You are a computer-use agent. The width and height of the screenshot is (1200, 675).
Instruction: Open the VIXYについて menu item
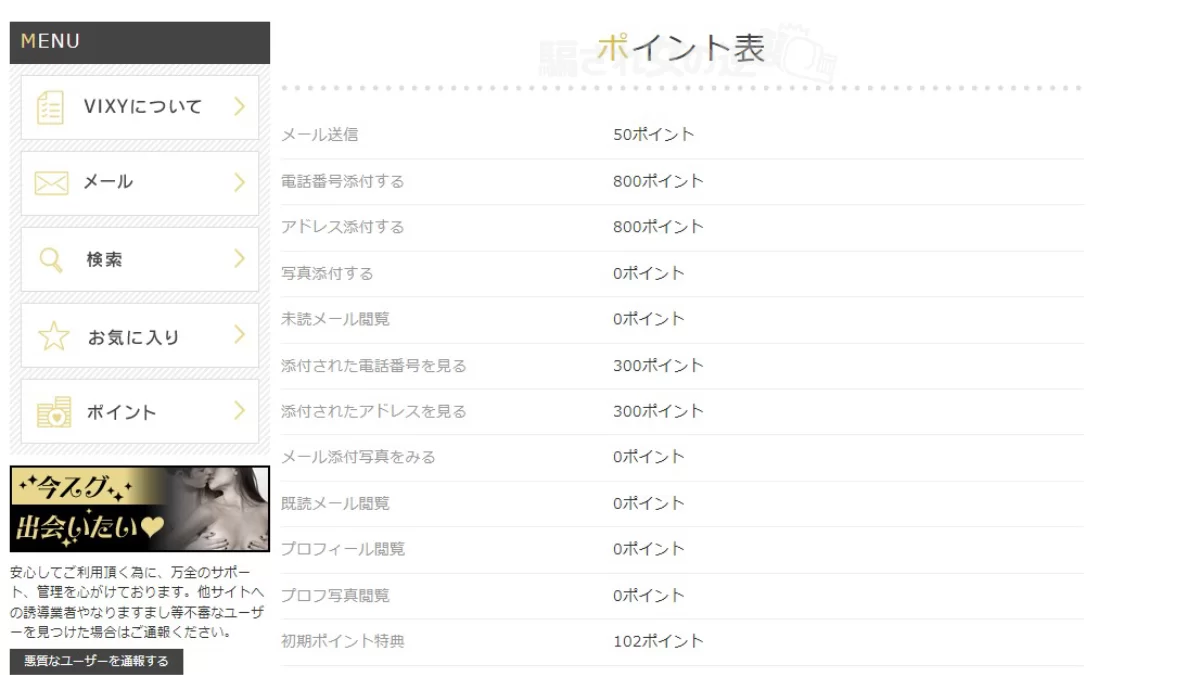[x=140, y=106]
